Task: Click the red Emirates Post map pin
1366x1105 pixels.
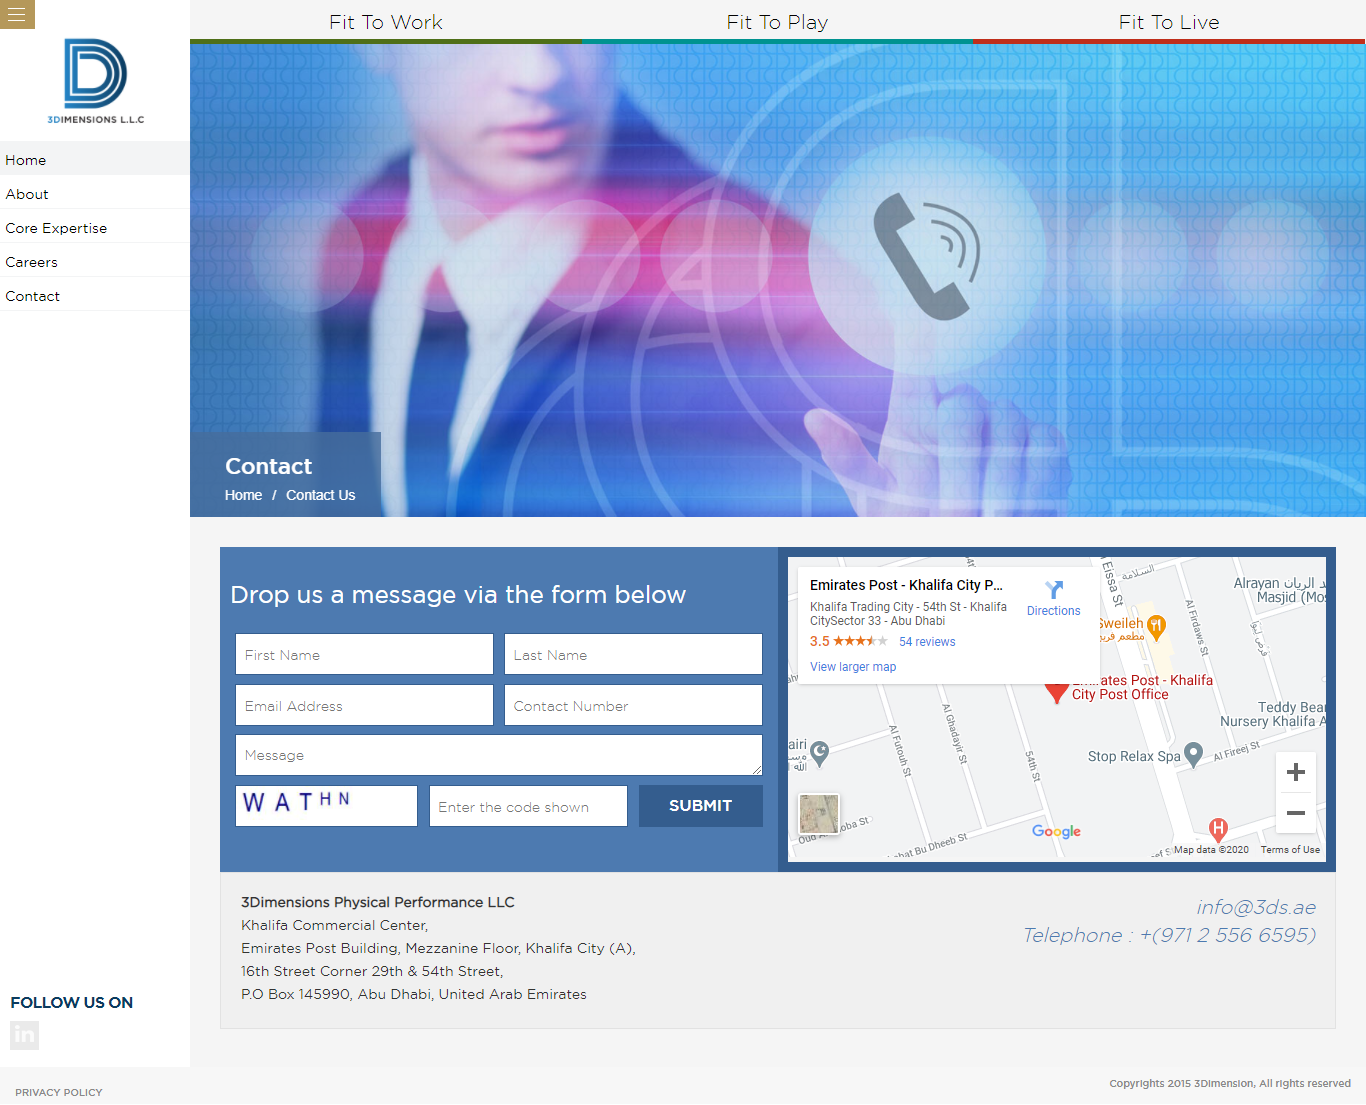Action: click(1056, 692)
